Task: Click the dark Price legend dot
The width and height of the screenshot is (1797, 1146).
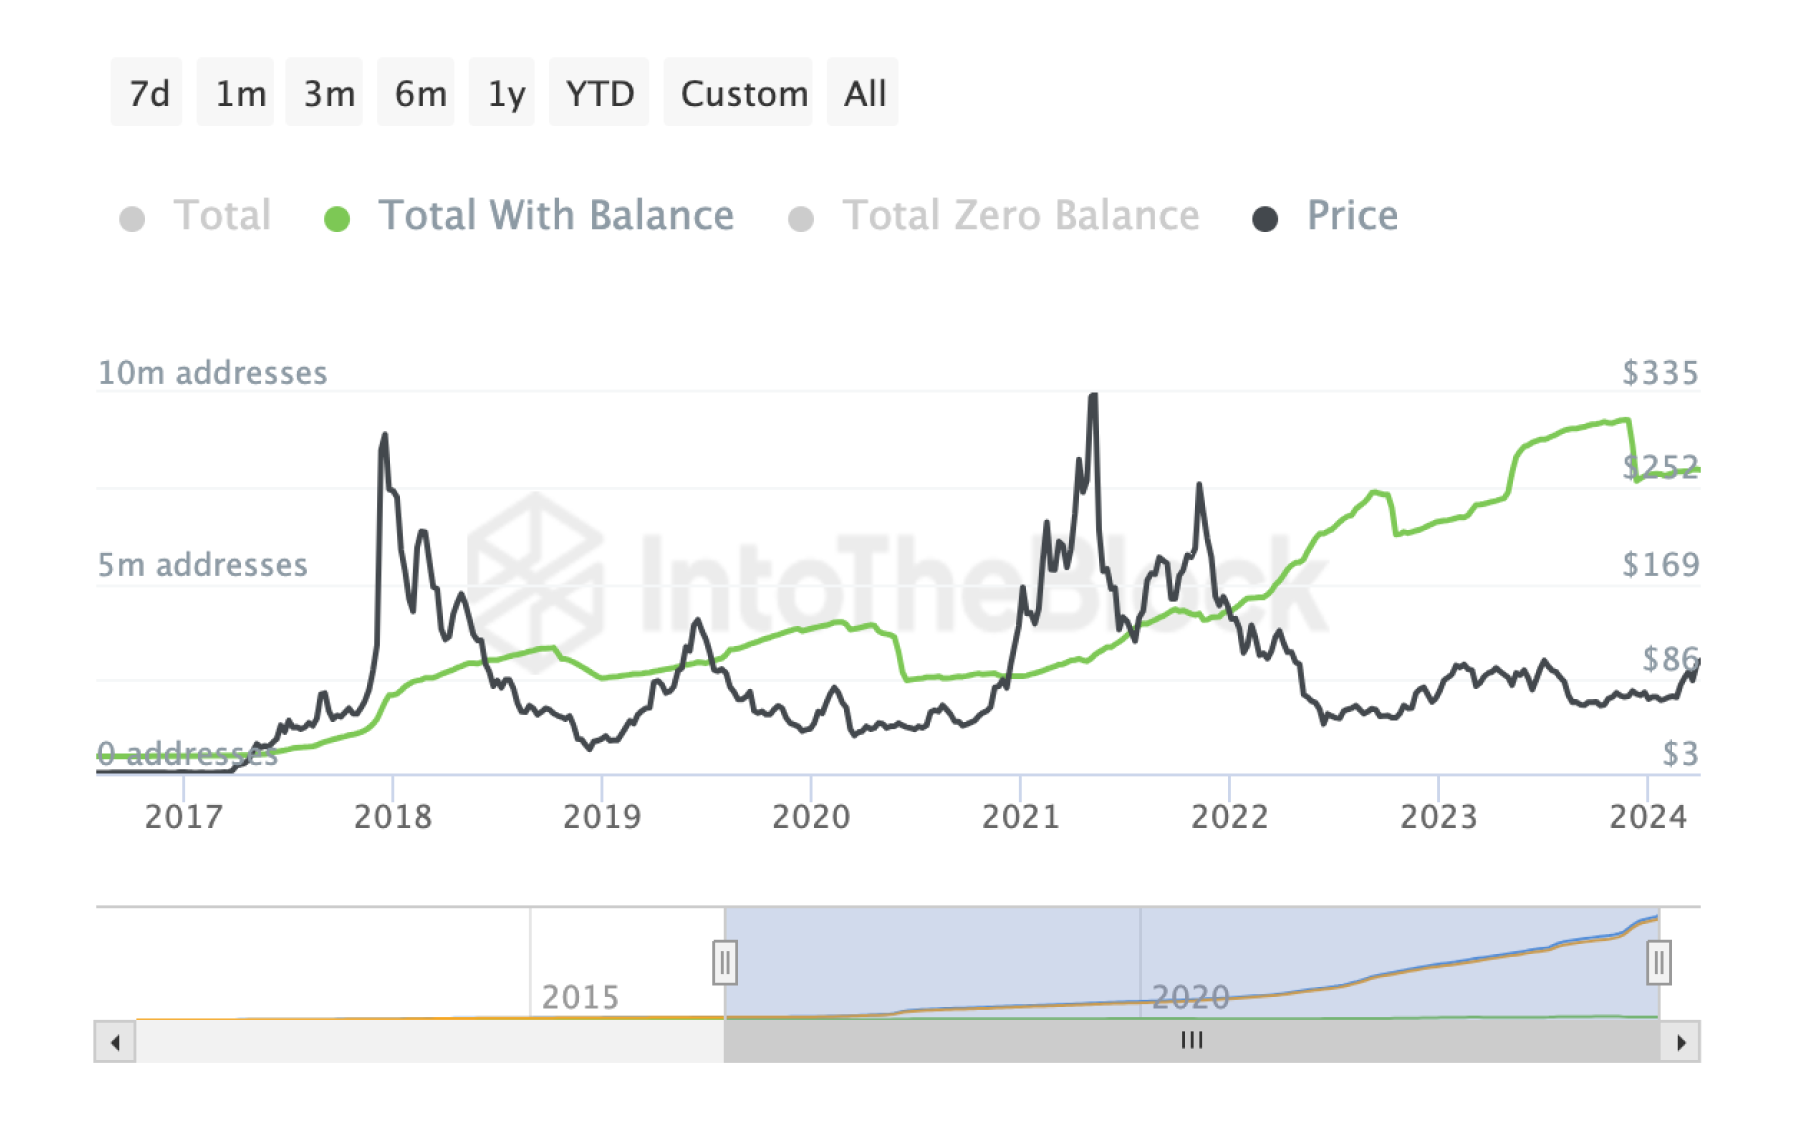Action: (x=1265, y=219)
